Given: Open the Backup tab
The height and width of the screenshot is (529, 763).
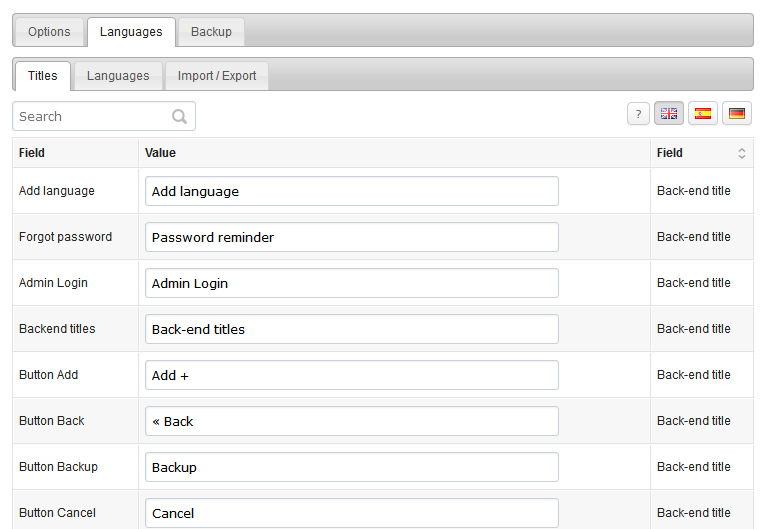Looking at the screenshot, I should (211, 32).
